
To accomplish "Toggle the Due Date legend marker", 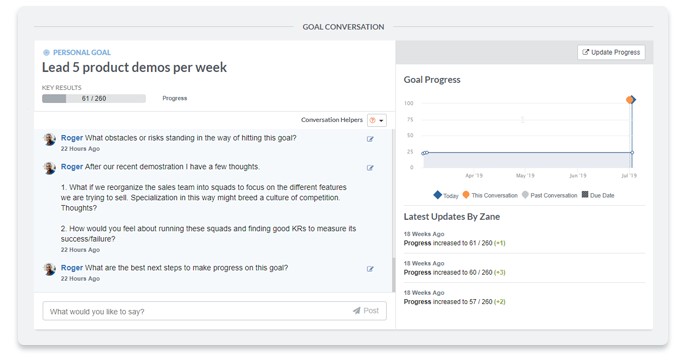I will tap(585, 195).
